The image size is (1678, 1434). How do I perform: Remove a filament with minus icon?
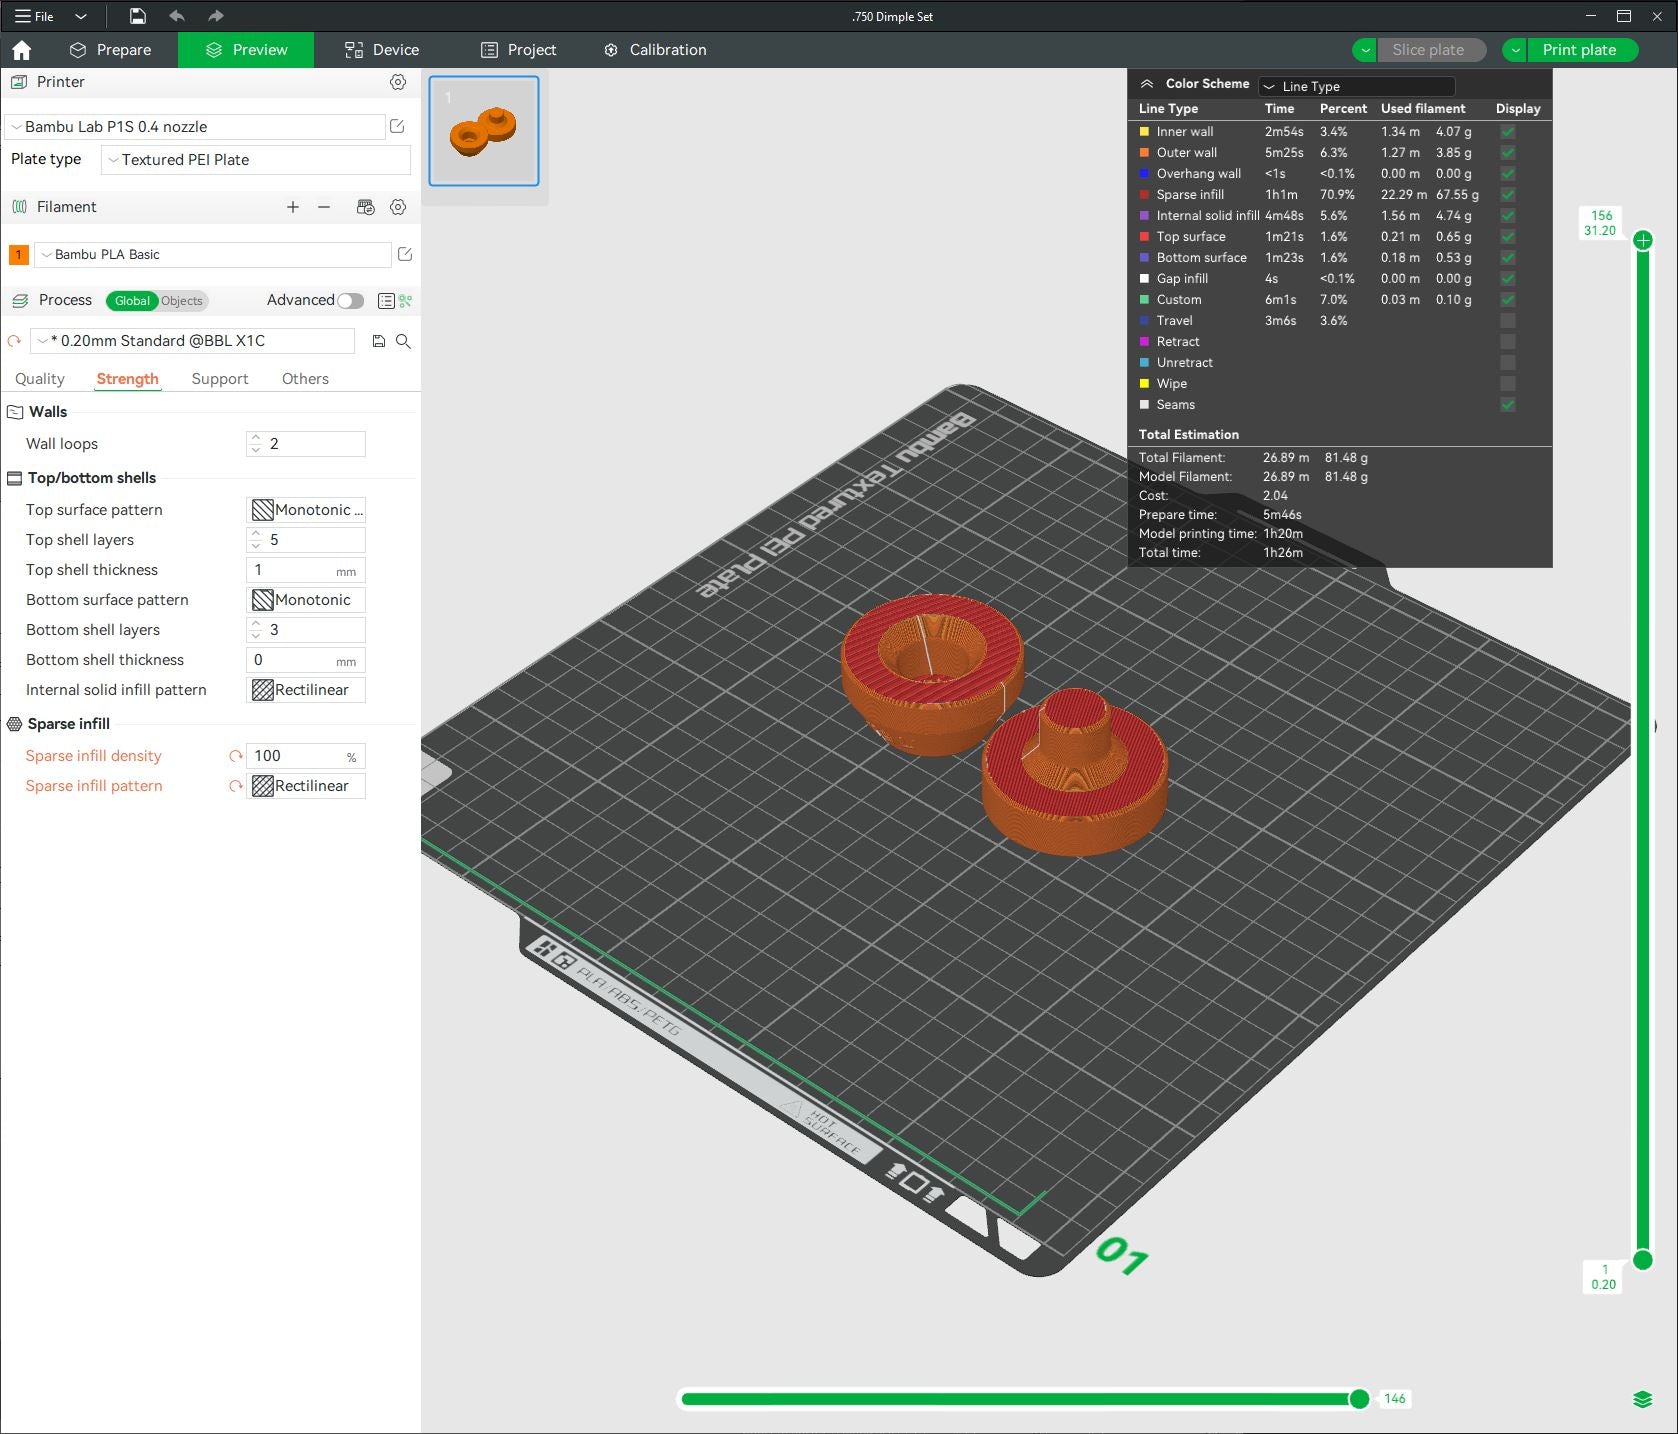(x=324, y=207)
